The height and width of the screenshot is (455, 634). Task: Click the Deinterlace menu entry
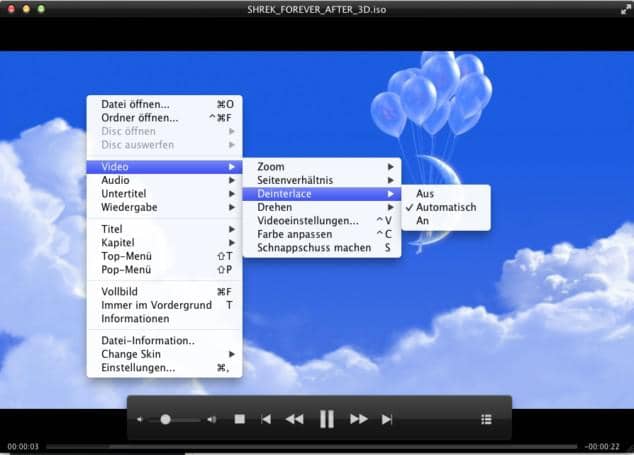[x=322, y=194]
